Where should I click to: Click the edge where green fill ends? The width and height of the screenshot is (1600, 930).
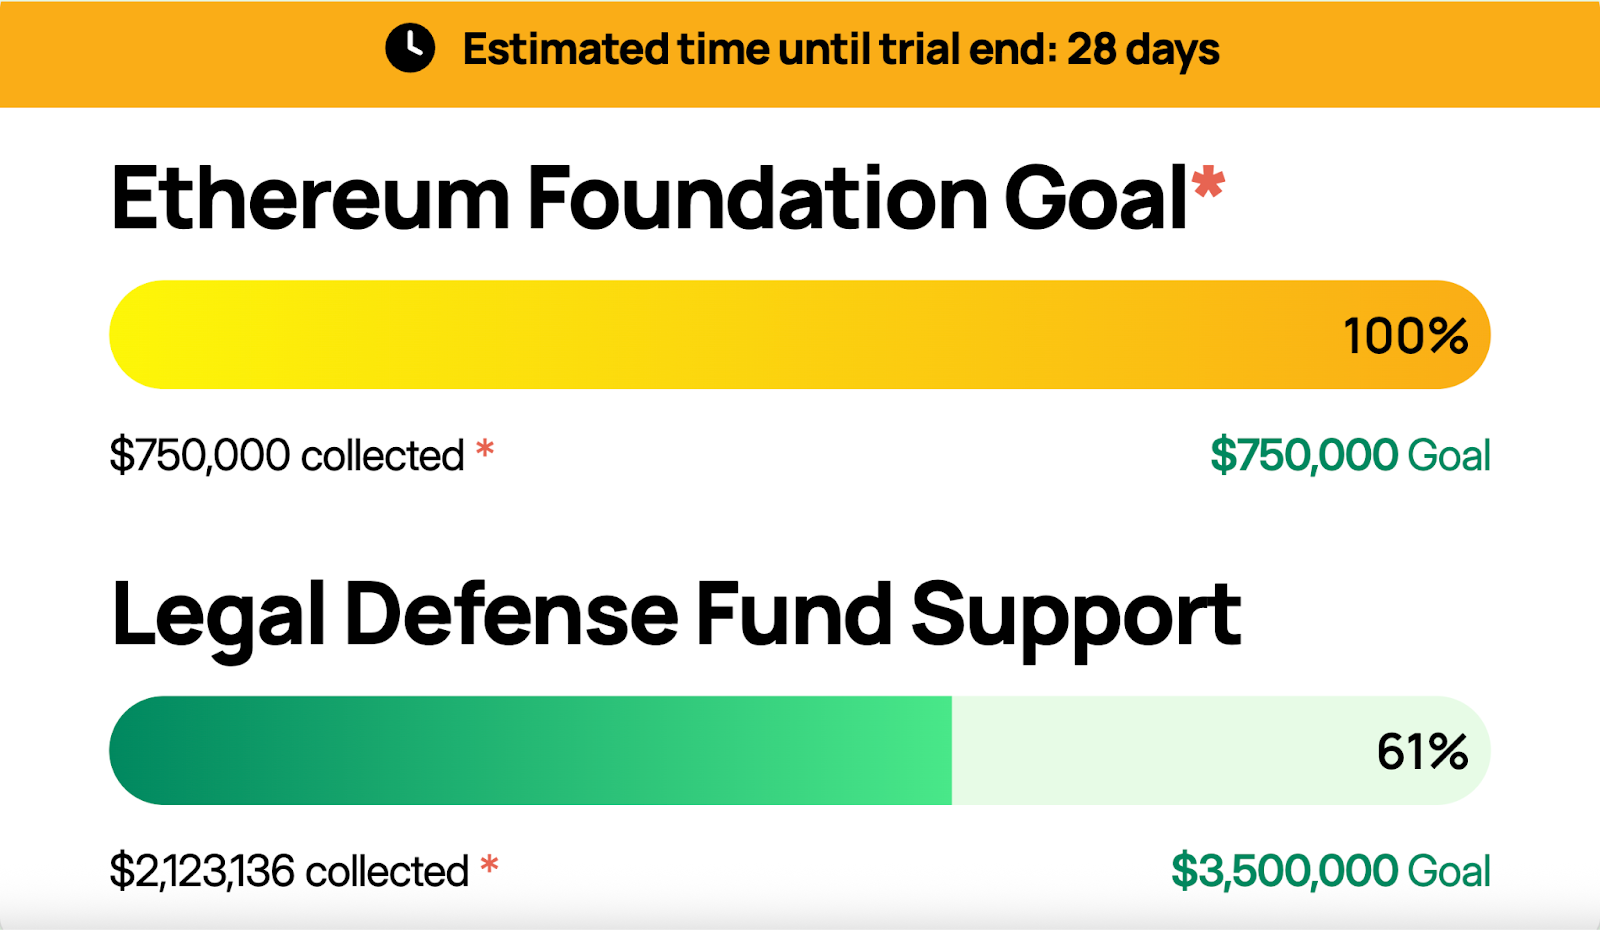click(x=952, y=750)
